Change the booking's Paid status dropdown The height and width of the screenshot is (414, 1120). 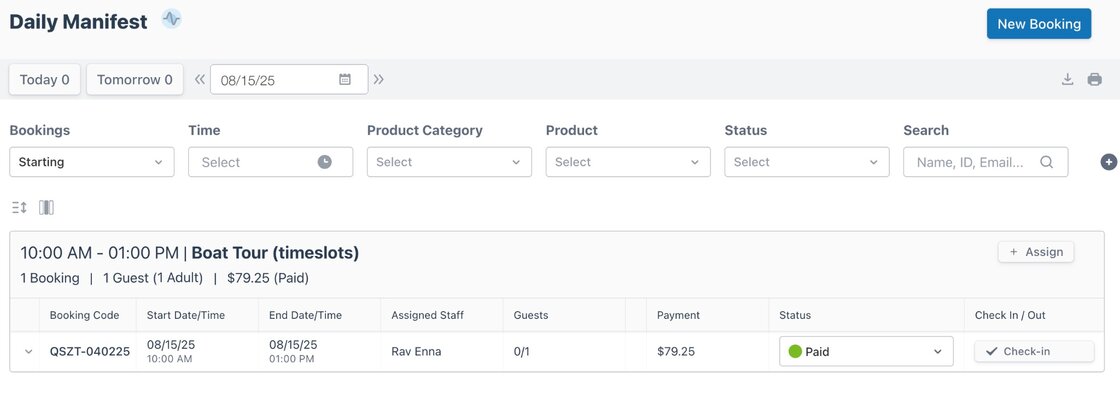866,352
